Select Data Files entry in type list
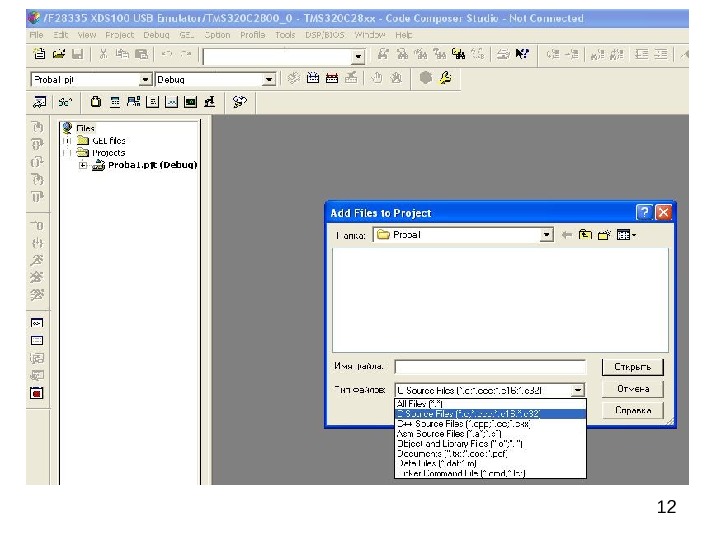Screen dimensions: 720x540 click(490, 464)
